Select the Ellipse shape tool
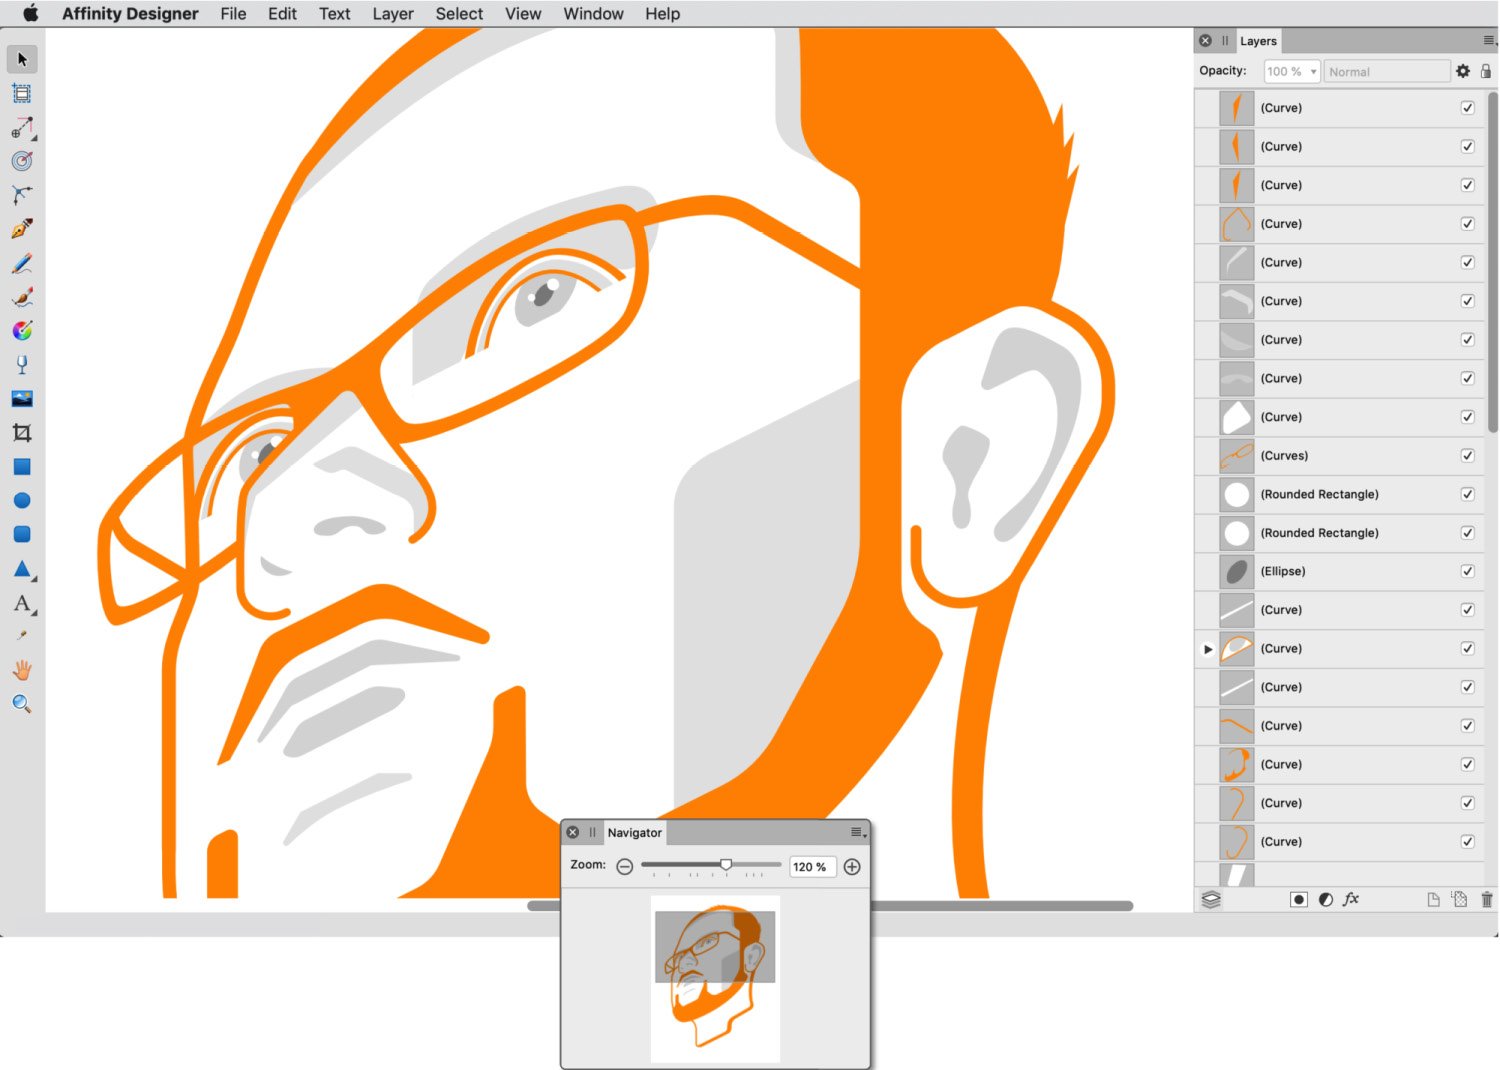This screenshot has height=1070, width=1500. (22, 500)
